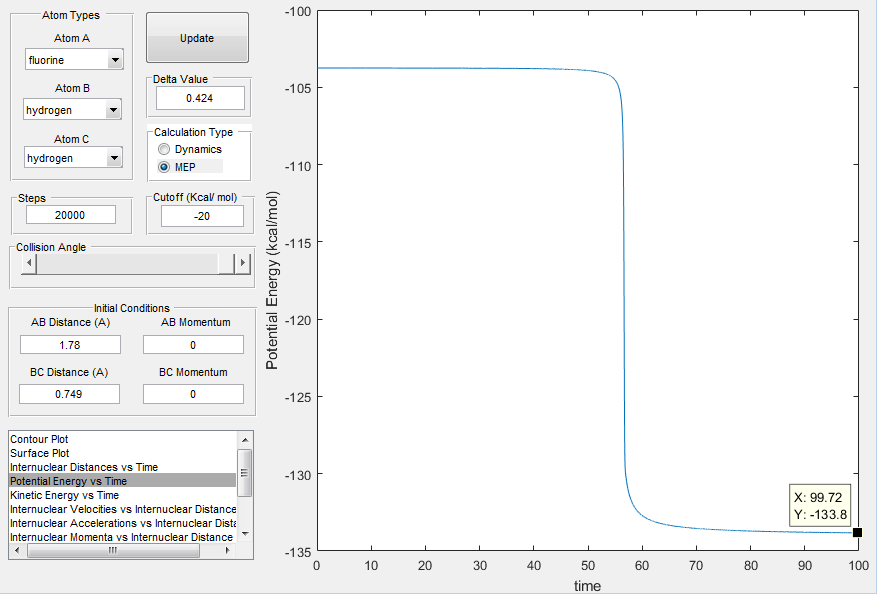The image size is (877, 594).
Task: Click Collision Angle slider left arrow
Action: pyautogui.click(x=29, y=262)
